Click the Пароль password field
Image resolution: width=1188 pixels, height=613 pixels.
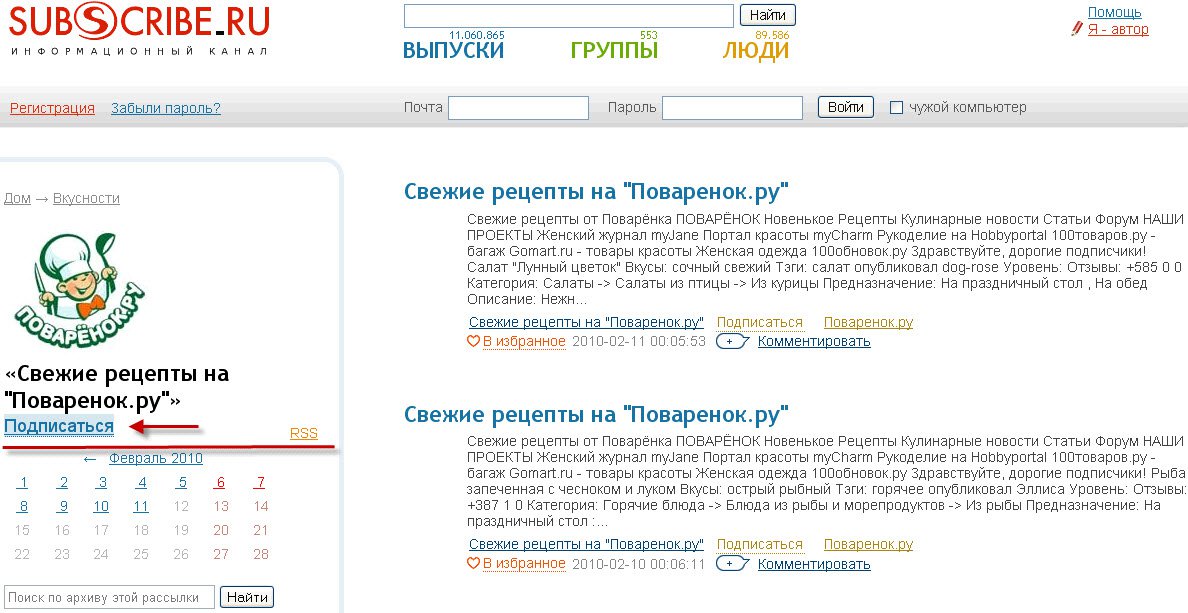[x=732, y=108]
